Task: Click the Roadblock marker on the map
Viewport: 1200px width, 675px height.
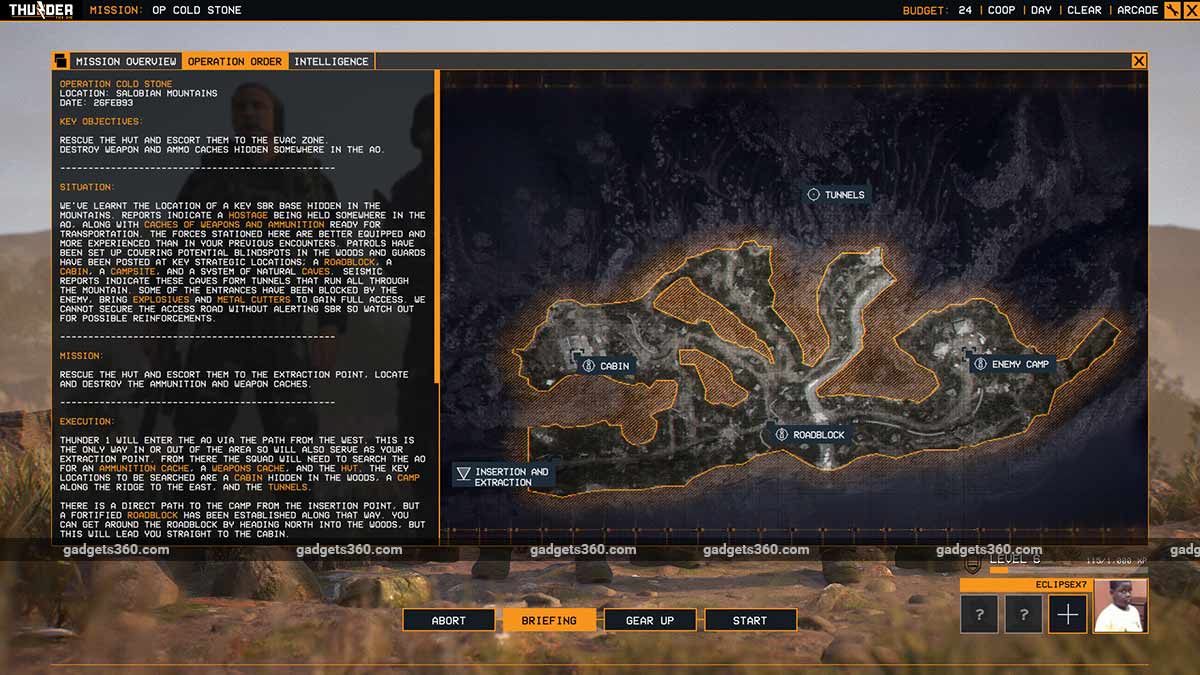Action: (810, 435)
